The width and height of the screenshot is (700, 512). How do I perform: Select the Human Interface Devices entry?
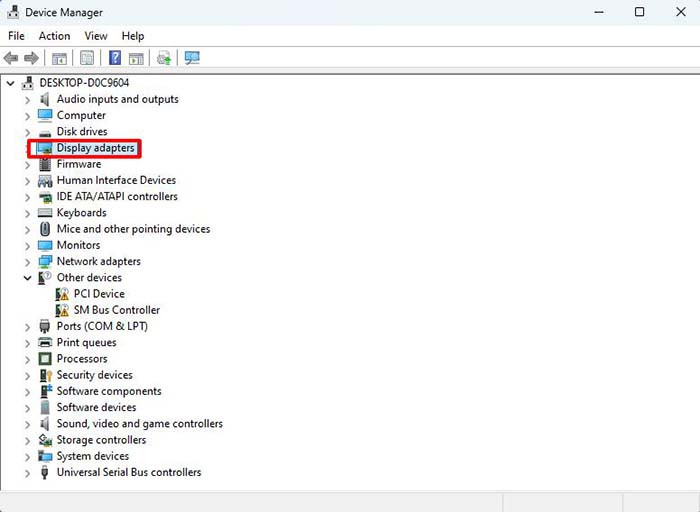point(116,180)
